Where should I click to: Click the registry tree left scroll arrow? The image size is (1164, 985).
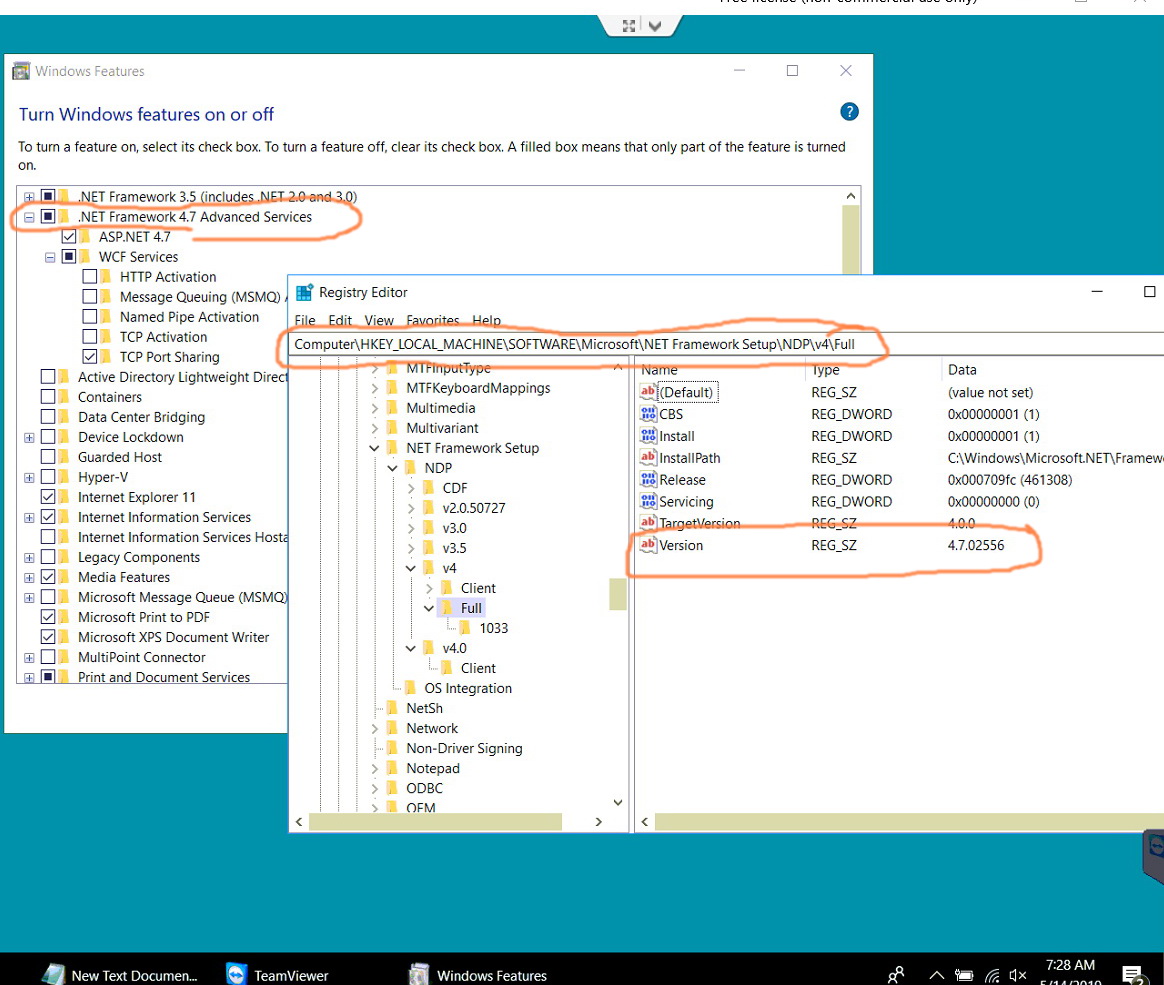298,822
